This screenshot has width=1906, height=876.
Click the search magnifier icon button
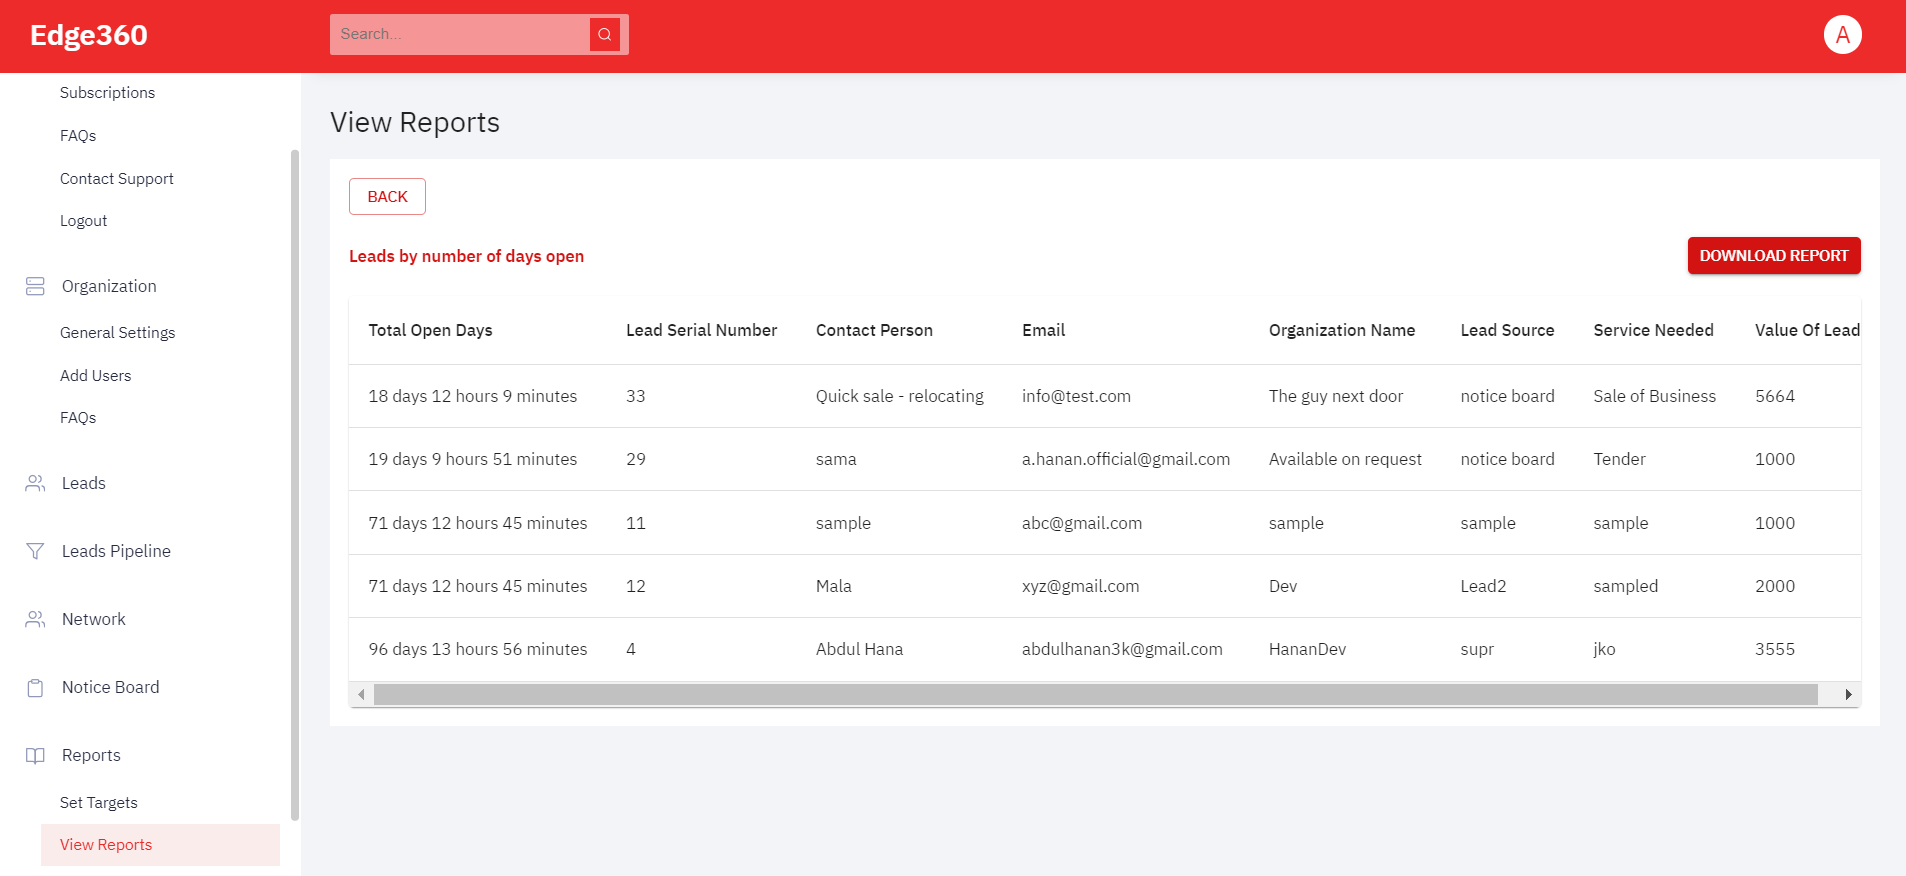604,35
